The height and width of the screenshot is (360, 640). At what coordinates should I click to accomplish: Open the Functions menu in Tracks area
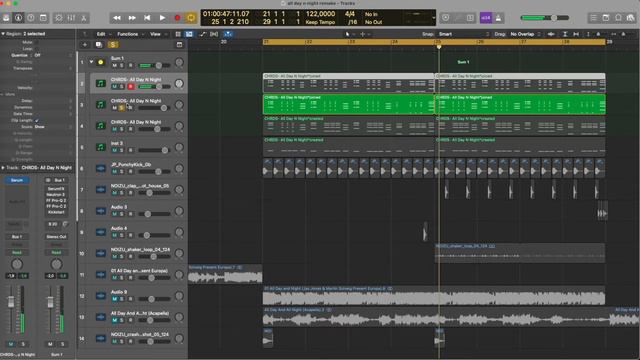(130, 34)
